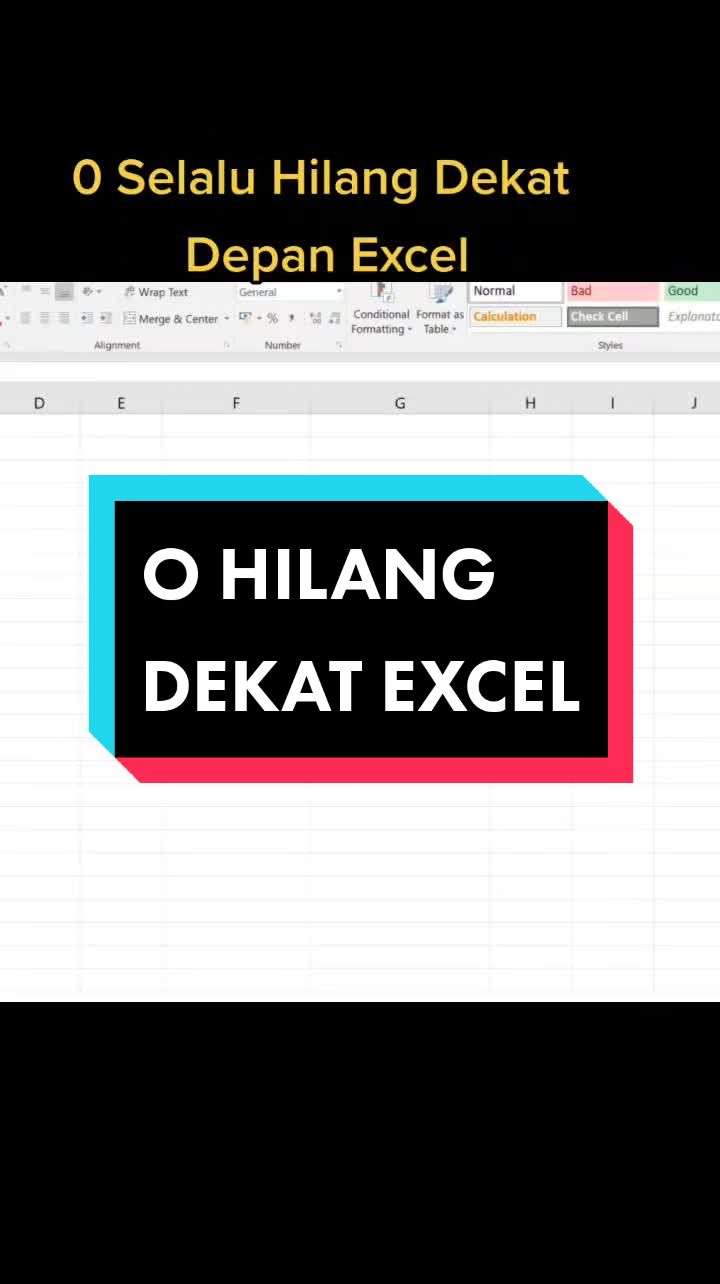The height and width of the screenshot is (1284, 720).
Task: Apply the Check Cell style
Action: [x=612, y=317]
